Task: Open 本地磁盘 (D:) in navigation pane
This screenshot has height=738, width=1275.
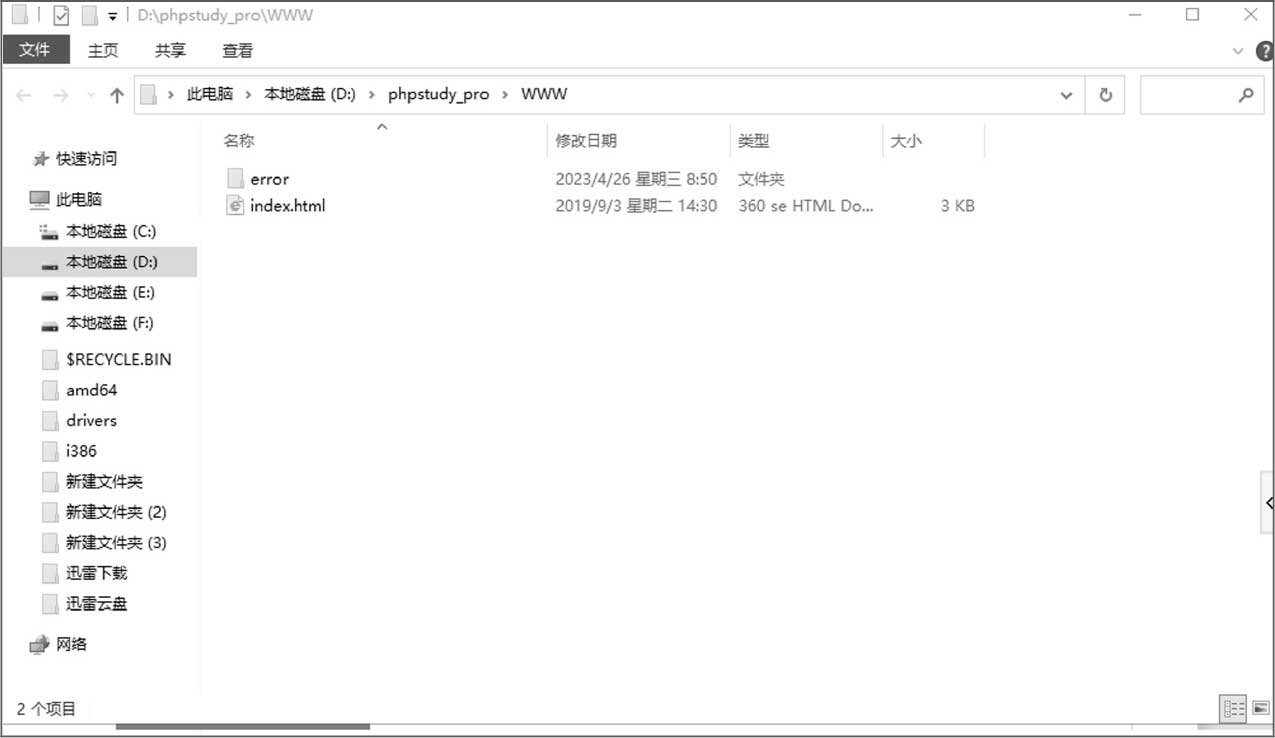Action: [x=112, y=262]
